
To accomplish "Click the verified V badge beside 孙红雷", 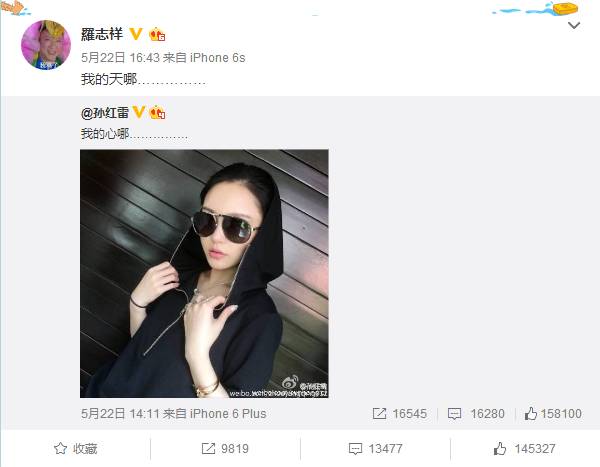I will coord(139,113).
